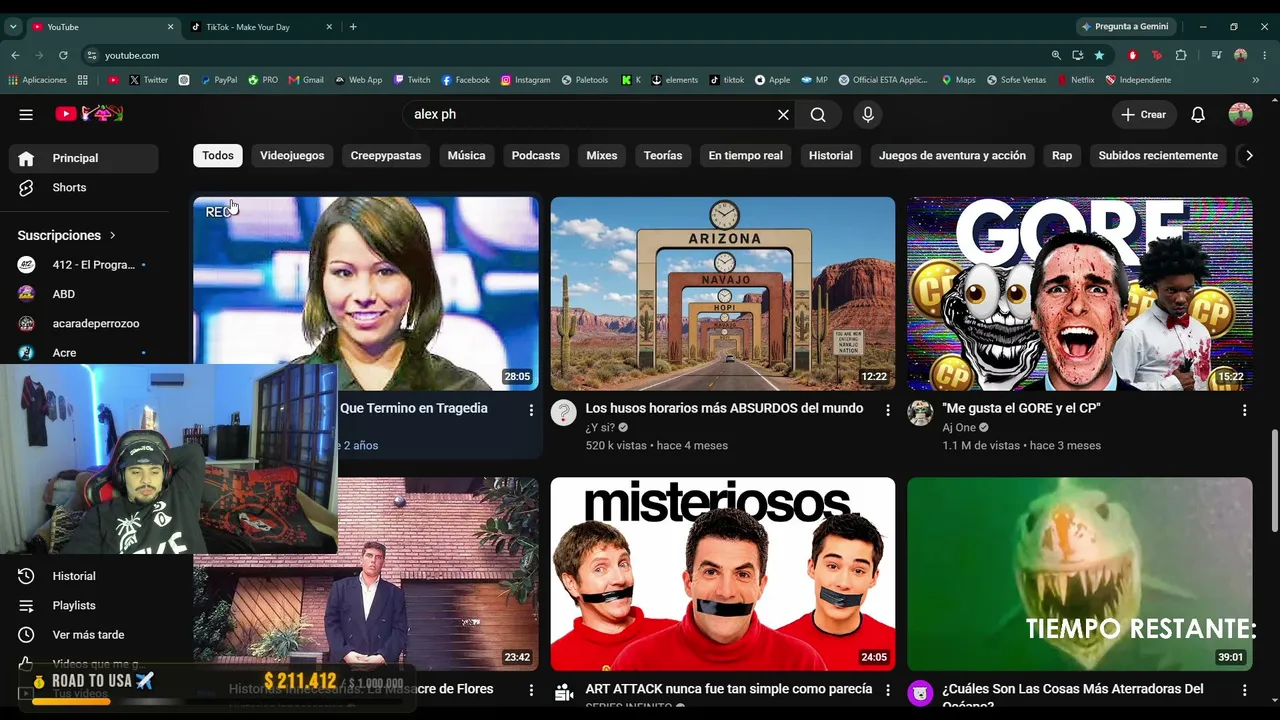Install YouTube app from address bar icon
Image resolution: width=1280 pixels, height=720 pixels.
(1077, 55)
